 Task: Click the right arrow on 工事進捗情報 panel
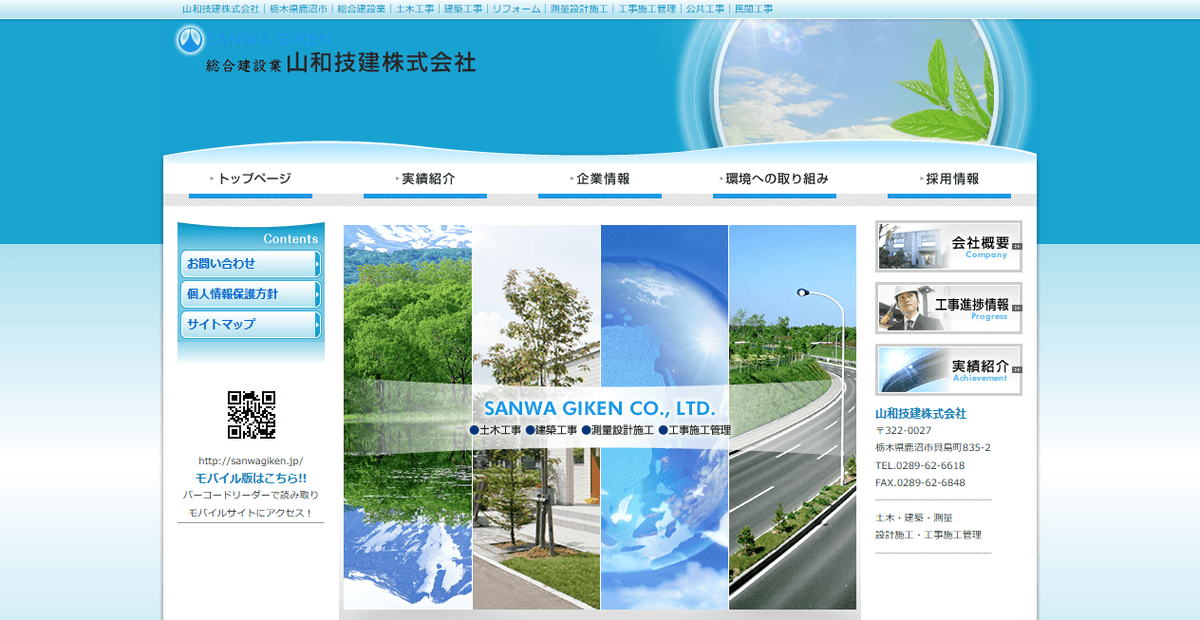tap(1016, 308)
